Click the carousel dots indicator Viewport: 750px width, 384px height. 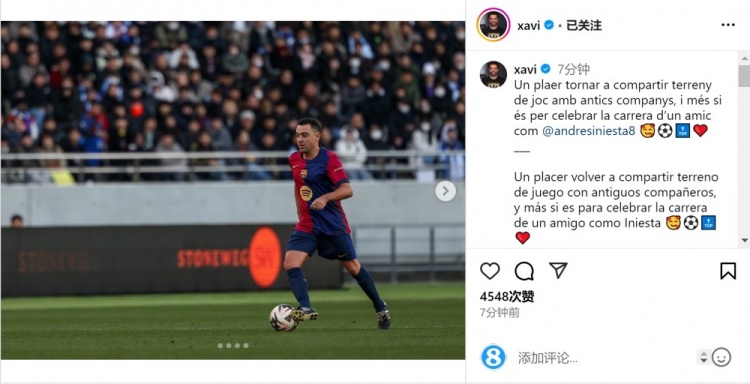[x=233, y=345]
